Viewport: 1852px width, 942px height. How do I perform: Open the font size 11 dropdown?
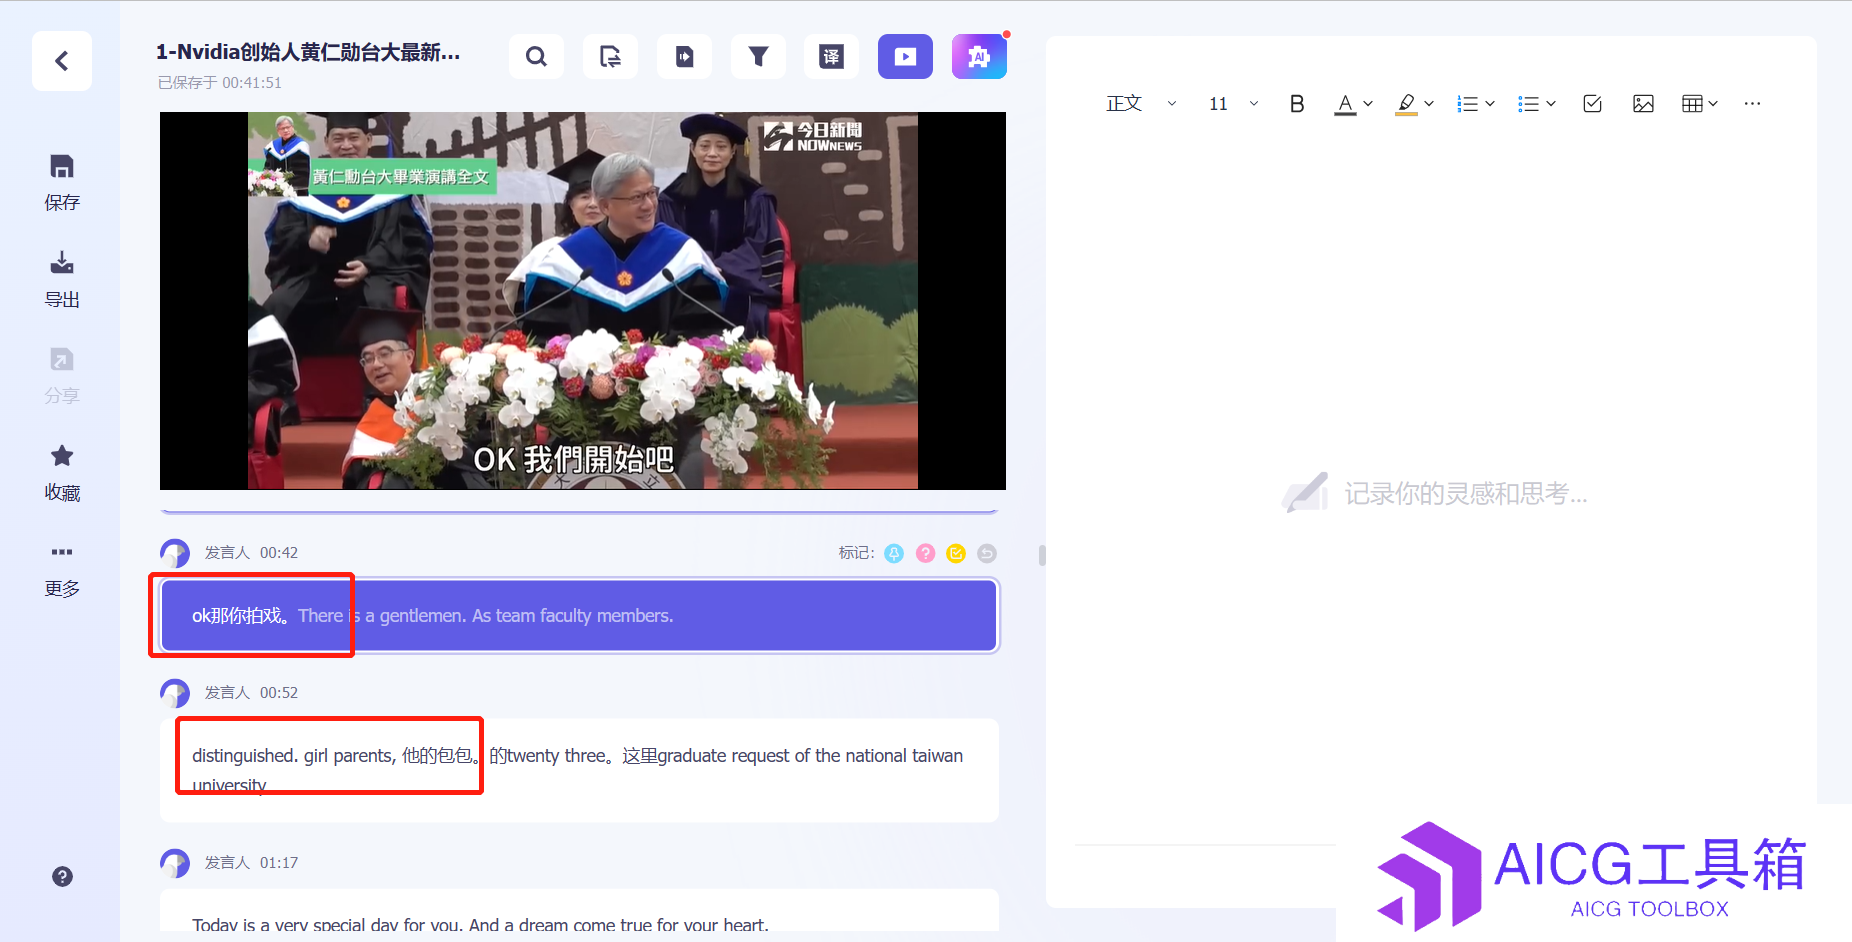[x=1233, y=104]
